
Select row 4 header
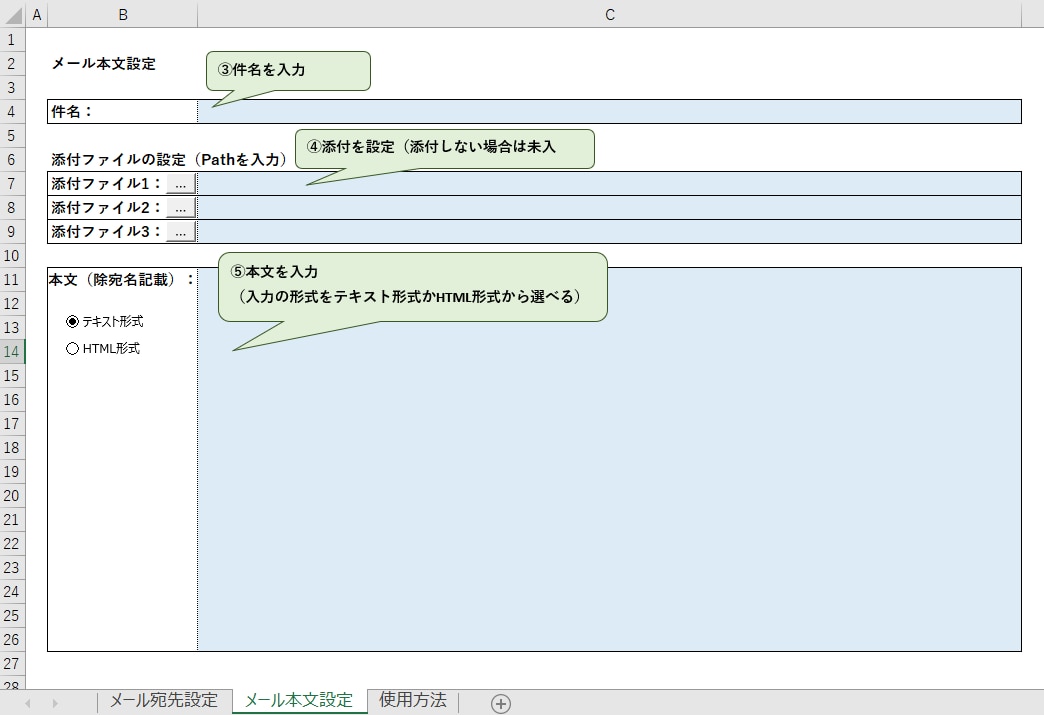click(x=12, y=111)
